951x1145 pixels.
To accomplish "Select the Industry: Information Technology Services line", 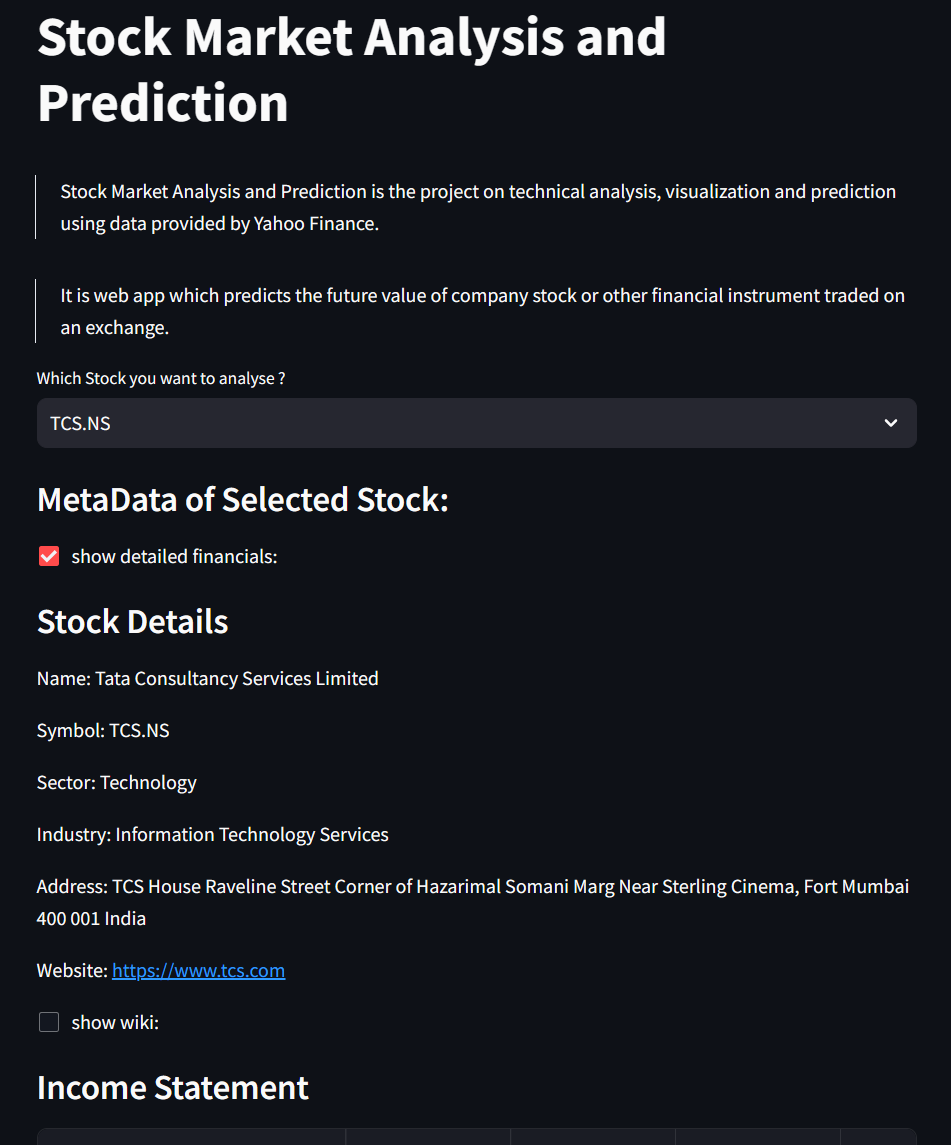I will tap(213, 835).
